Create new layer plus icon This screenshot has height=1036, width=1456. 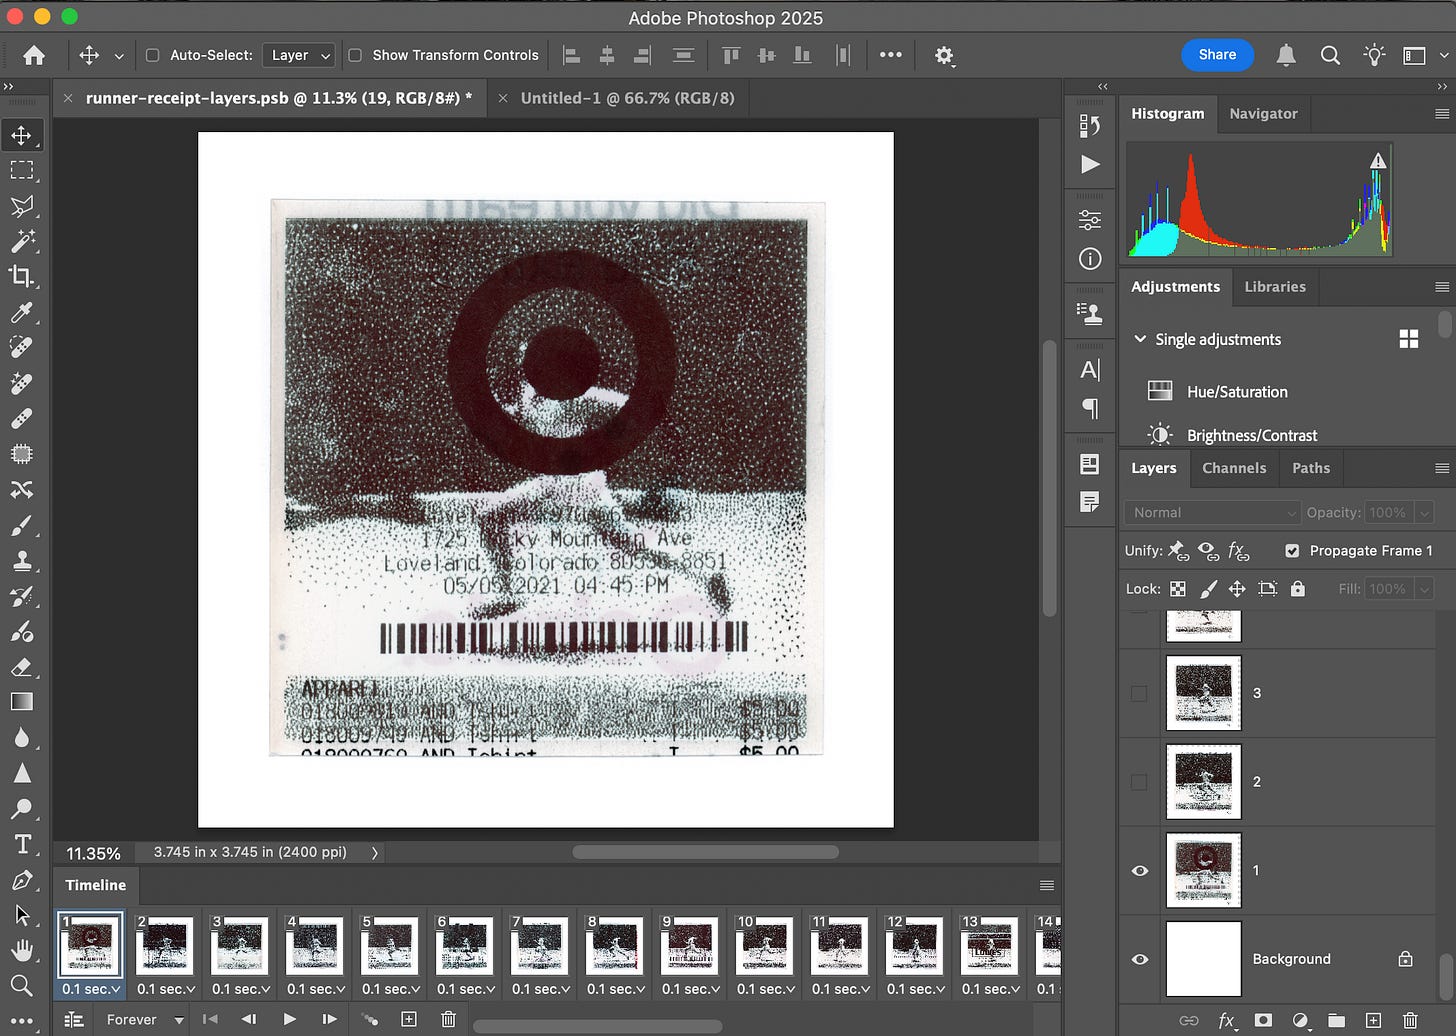pyautogui.click(x=1374, y=1020)
